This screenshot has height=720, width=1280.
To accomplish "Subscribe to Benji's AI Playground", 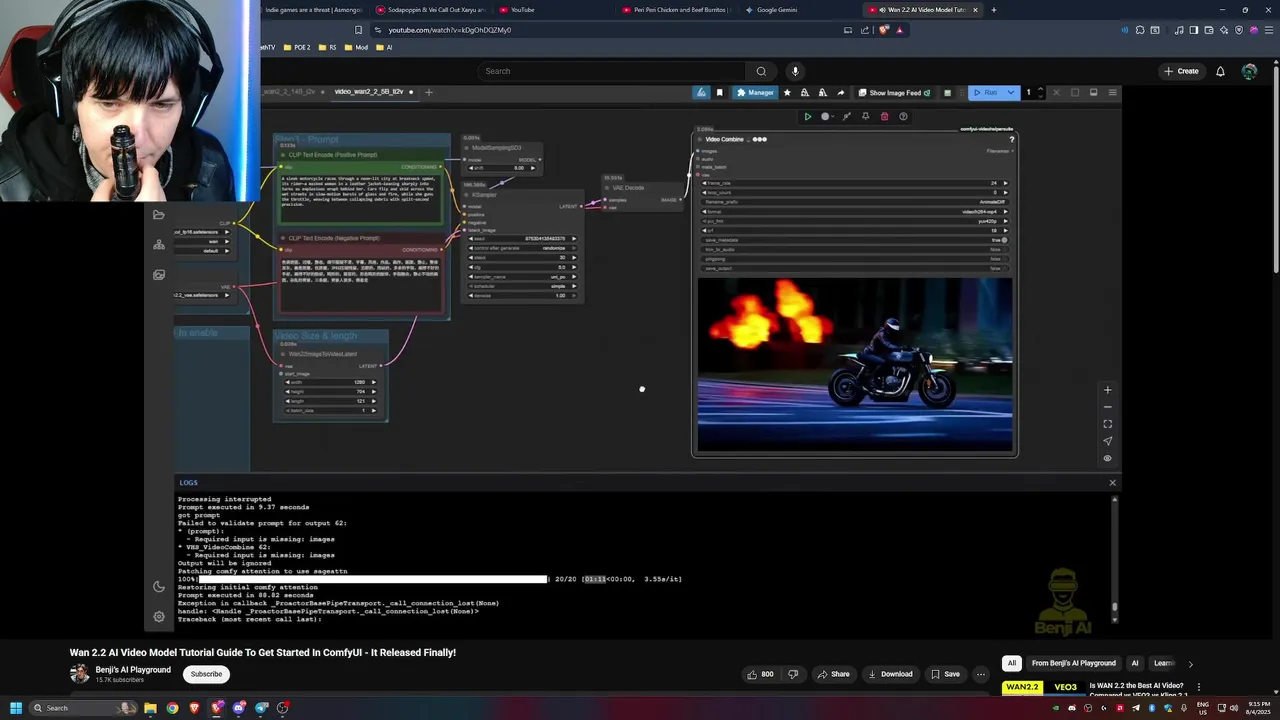I will click(206, 674).
